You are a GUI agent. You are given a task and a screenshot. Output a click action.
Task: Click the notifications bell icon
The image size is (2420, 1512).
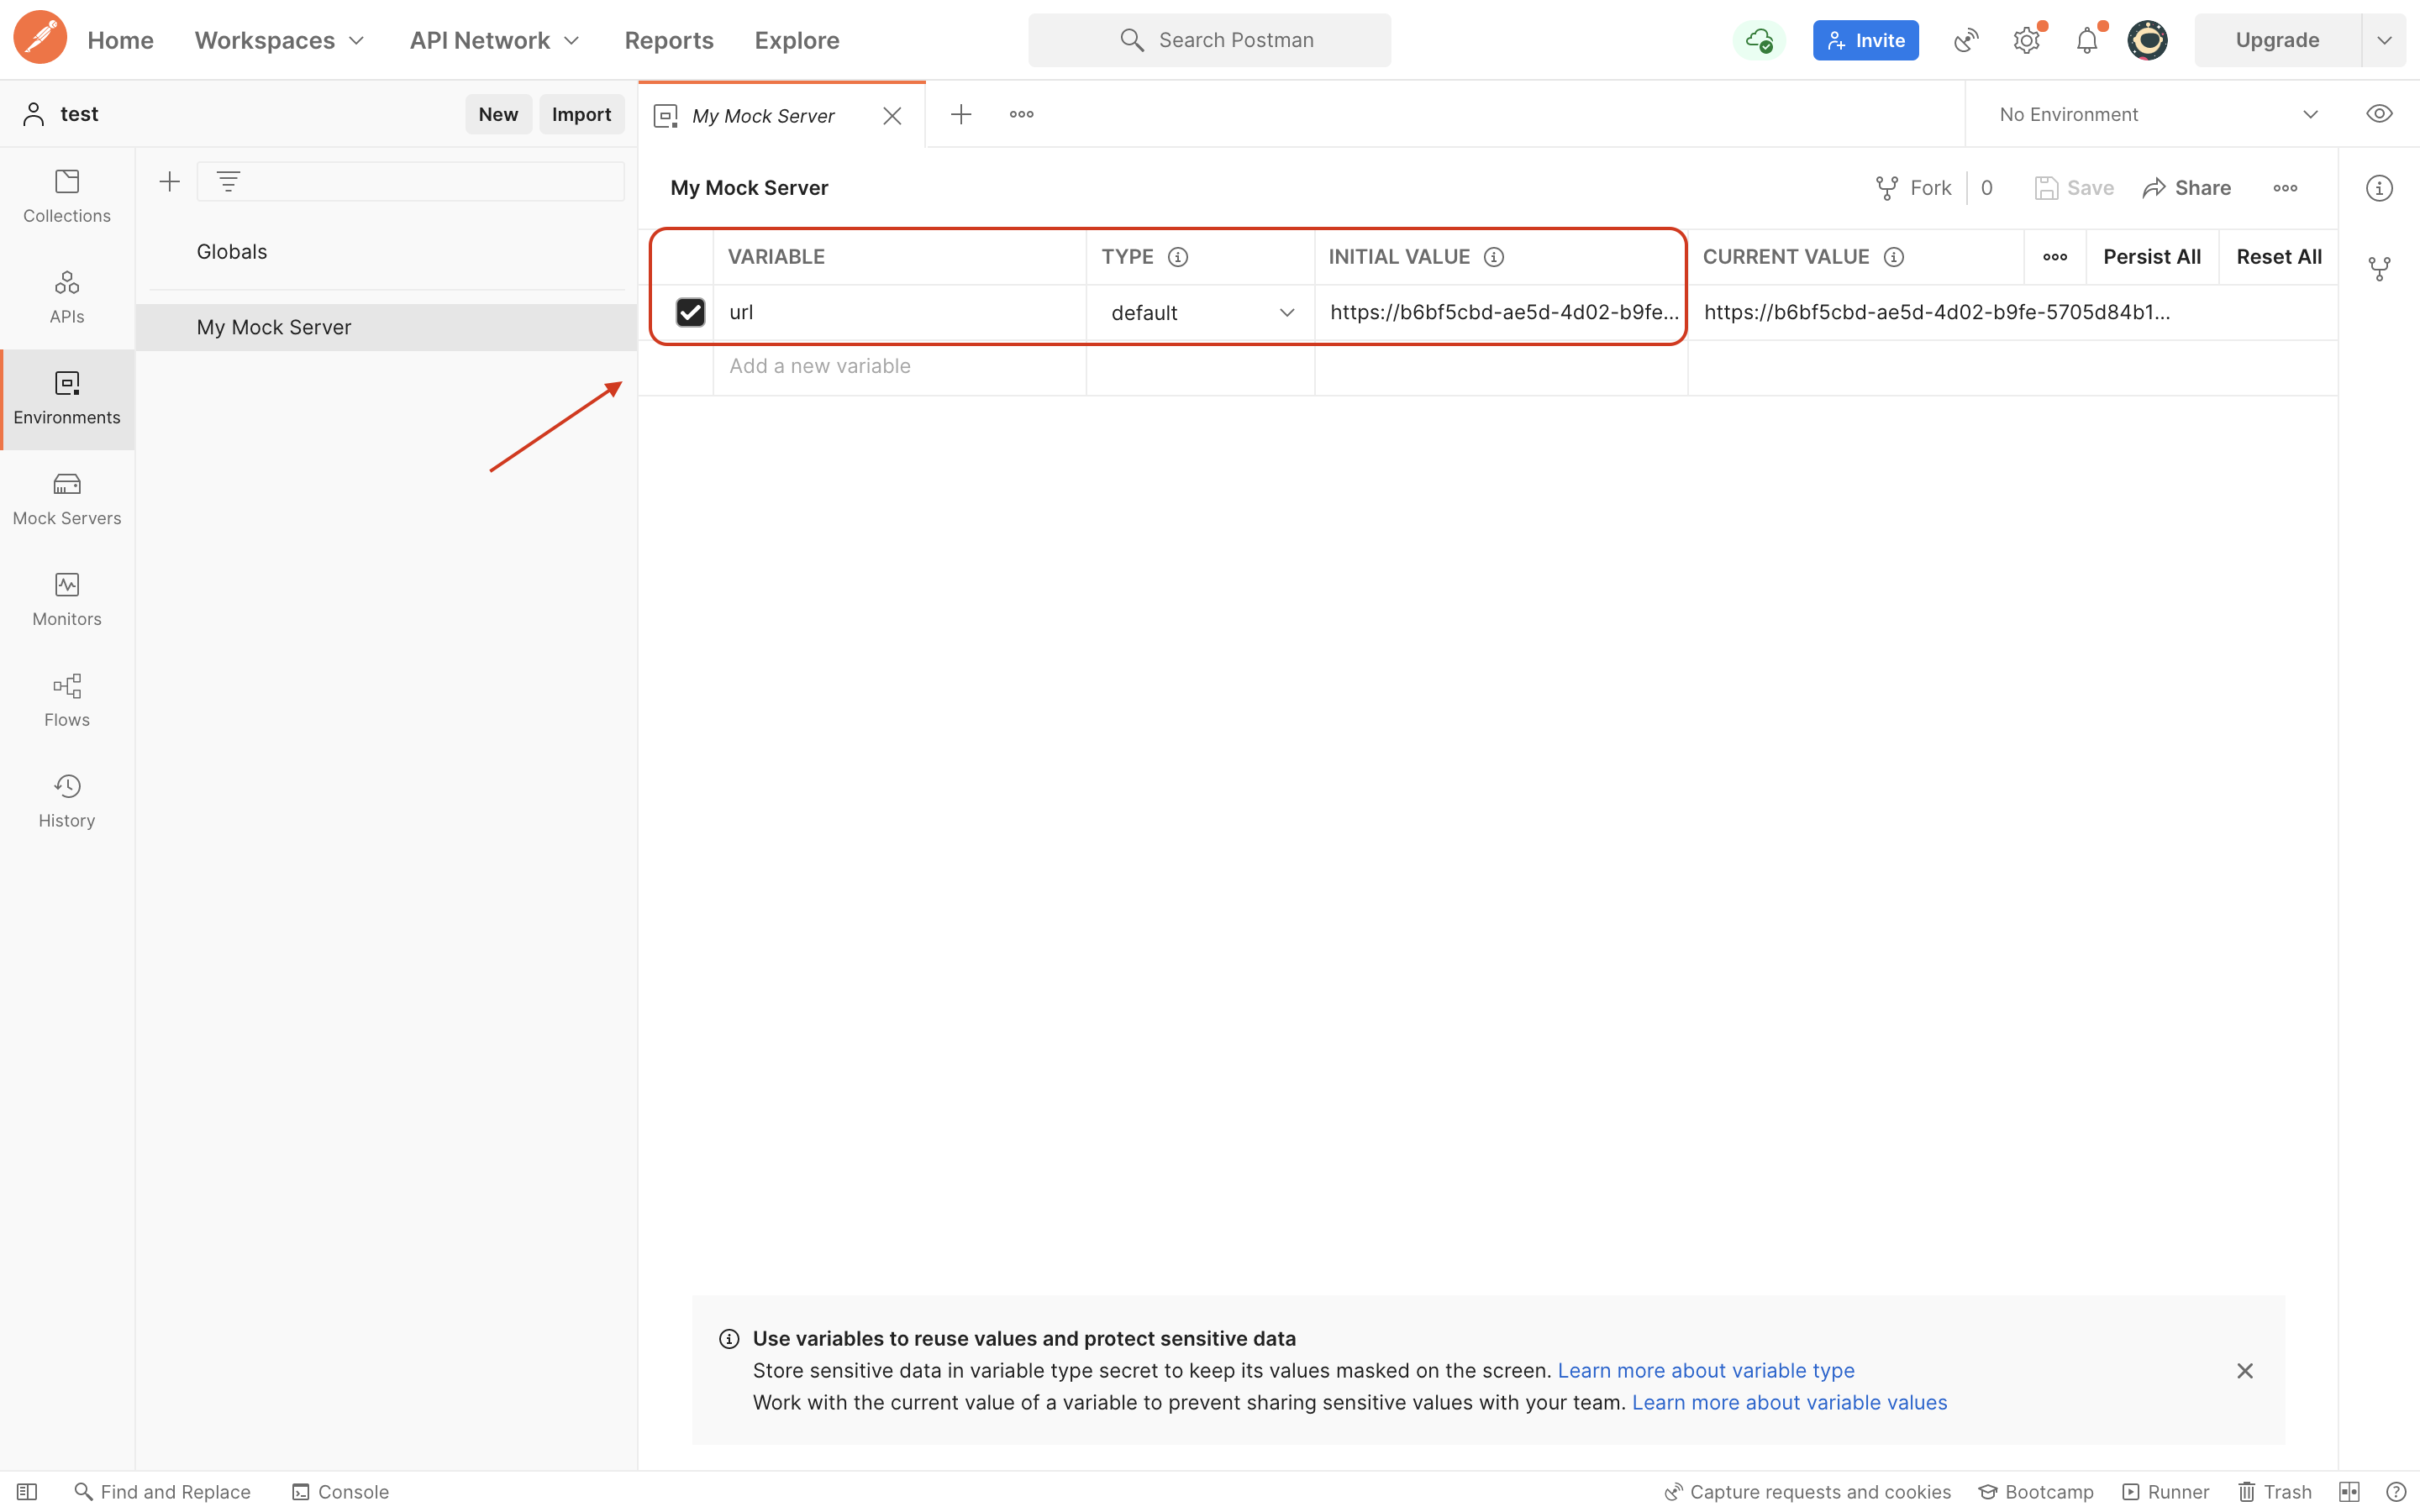2086,40
